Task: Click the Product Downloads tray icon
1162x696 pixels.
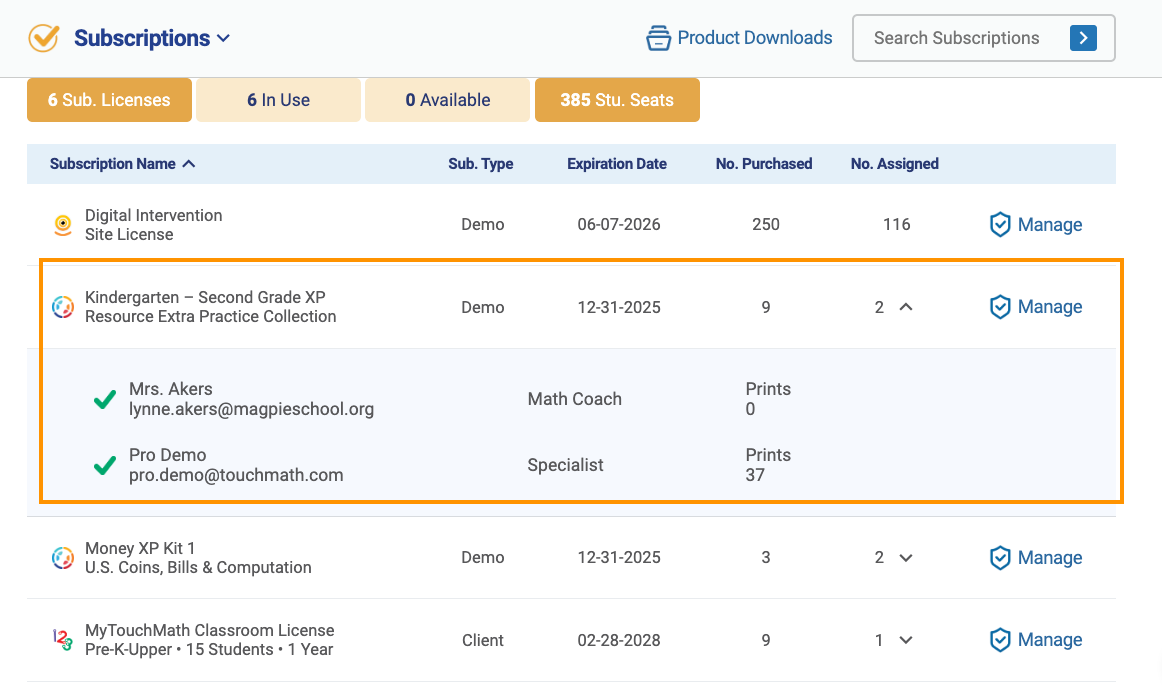Action: [x=658, y=38]
